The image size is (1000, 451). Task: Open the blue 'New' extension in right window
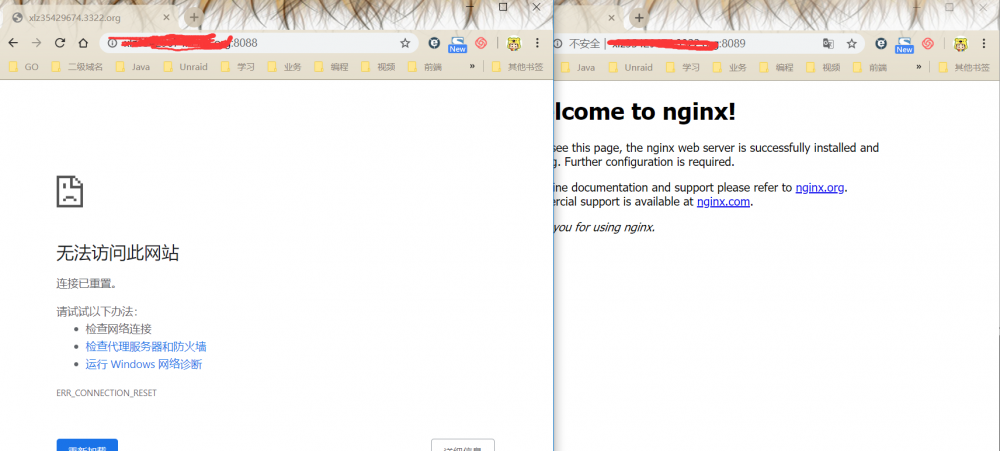tap(904, 44)
